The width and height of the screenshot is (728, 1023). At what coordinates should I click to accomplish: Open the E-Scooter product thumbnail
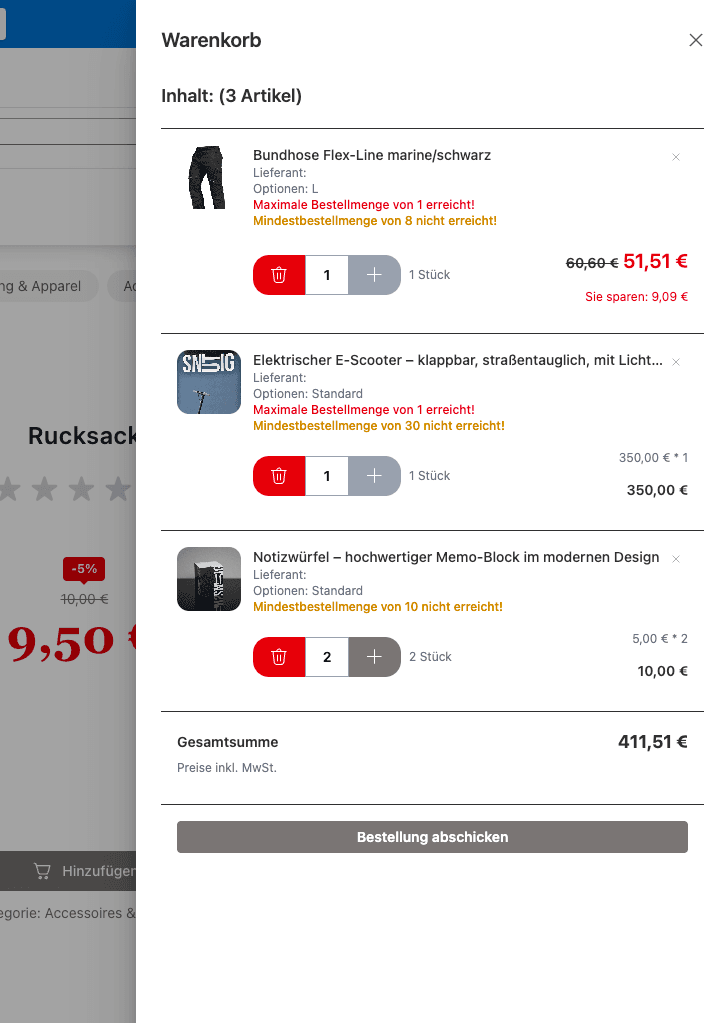[x=208, y=382]
